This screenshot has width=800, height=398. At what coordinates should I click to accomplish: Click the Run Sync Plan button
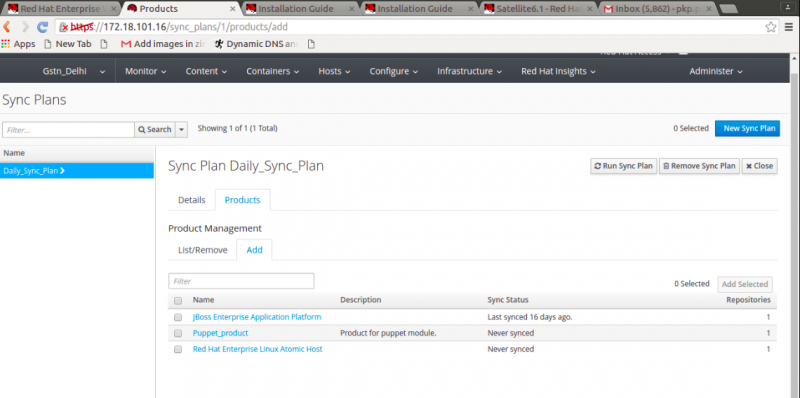pyautogui.click(x=623, y=166)
